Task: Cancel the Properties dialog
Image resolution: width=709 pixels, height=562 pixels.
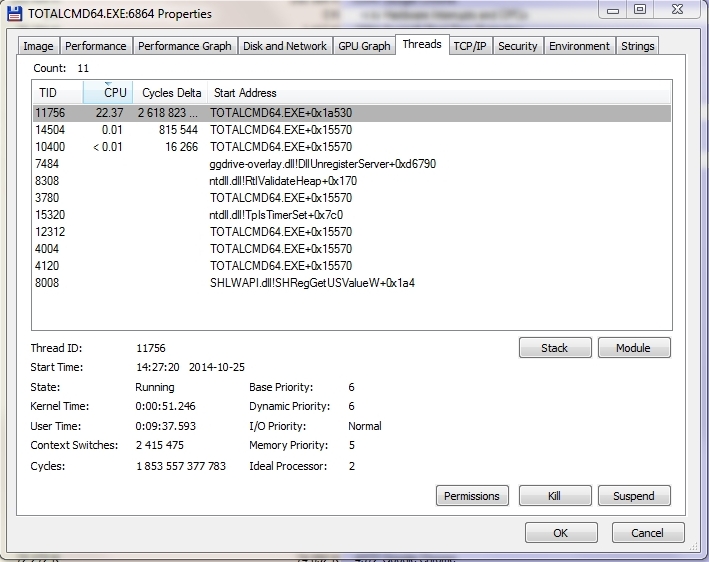Action: click(x=648, y=533)
